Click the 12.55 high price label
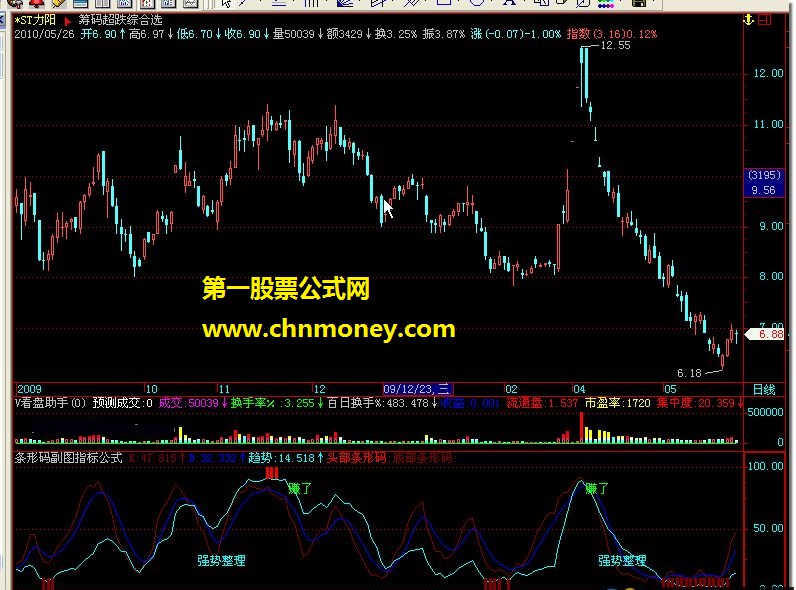 pyautogui.click(x=615, y=45)
